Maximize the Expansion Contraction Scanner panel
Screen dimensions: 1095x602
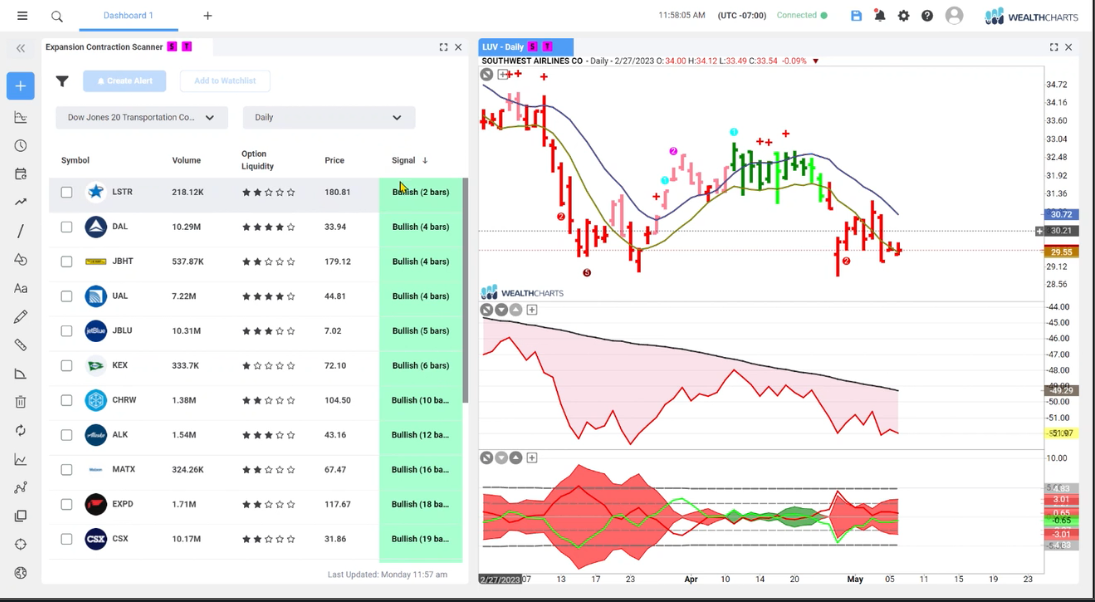click(x=443, y=47)
